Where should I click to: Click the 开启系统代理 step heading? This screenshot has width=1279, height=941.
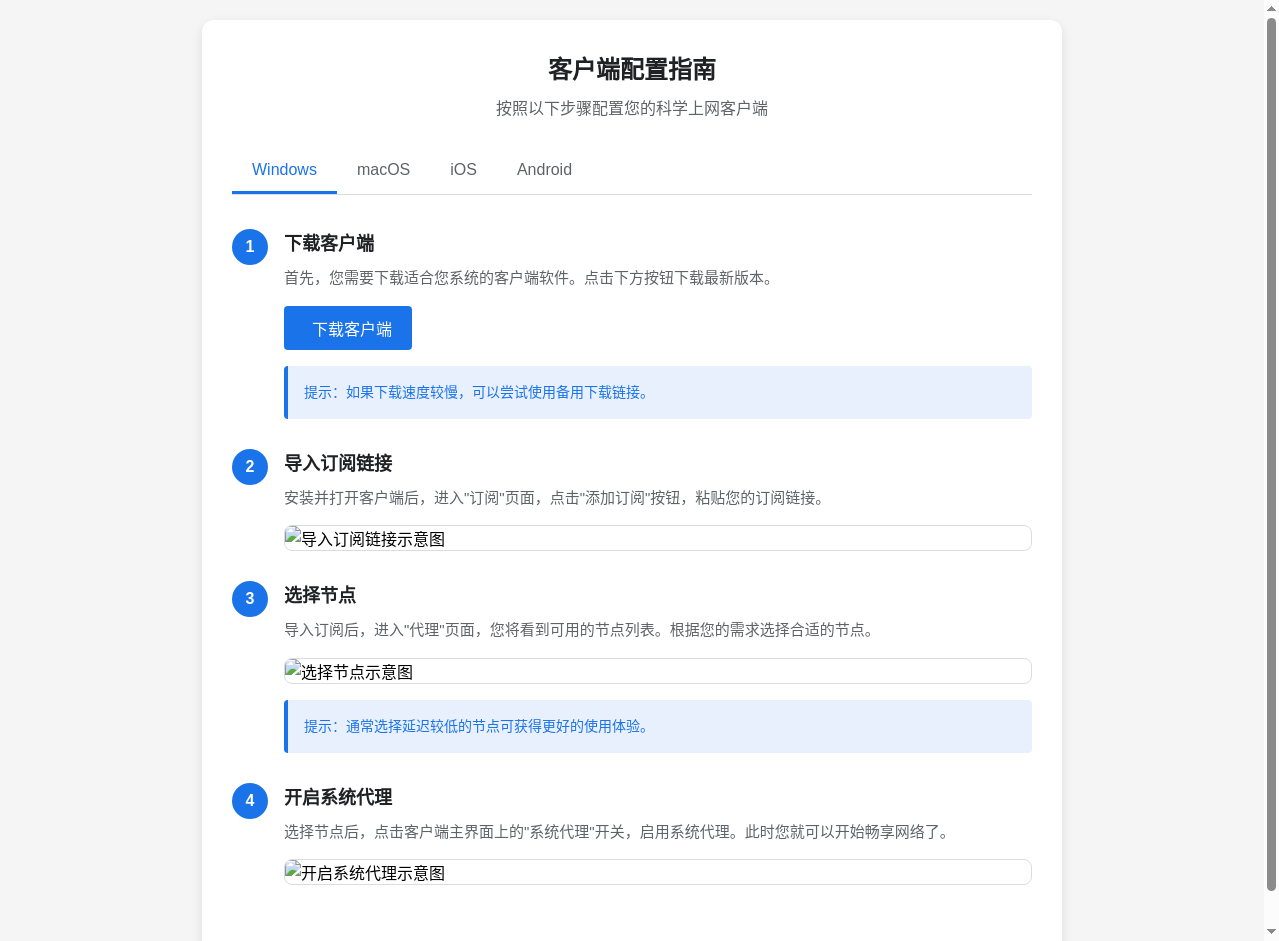click(337, 798)
